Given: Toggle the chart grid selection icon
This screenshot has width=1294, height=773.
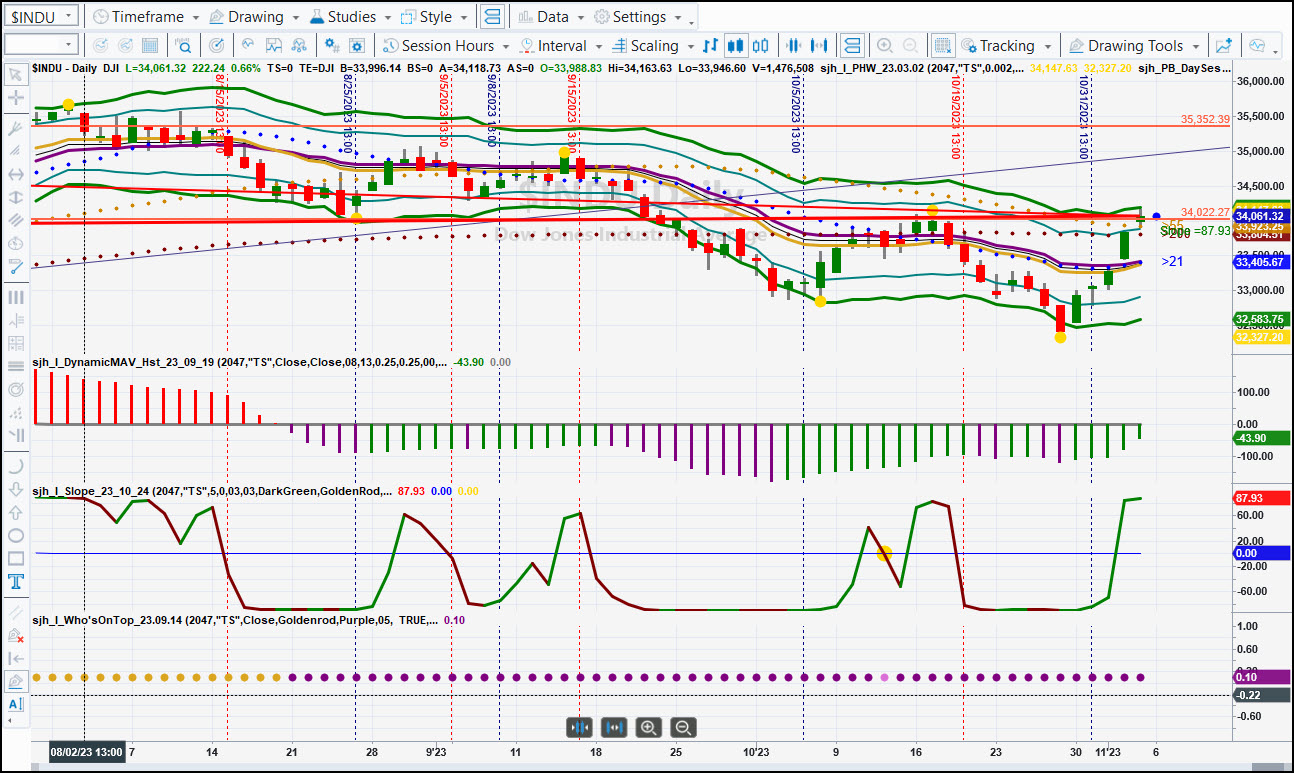Looking at the screenshot, I should [x=942, y=46].
